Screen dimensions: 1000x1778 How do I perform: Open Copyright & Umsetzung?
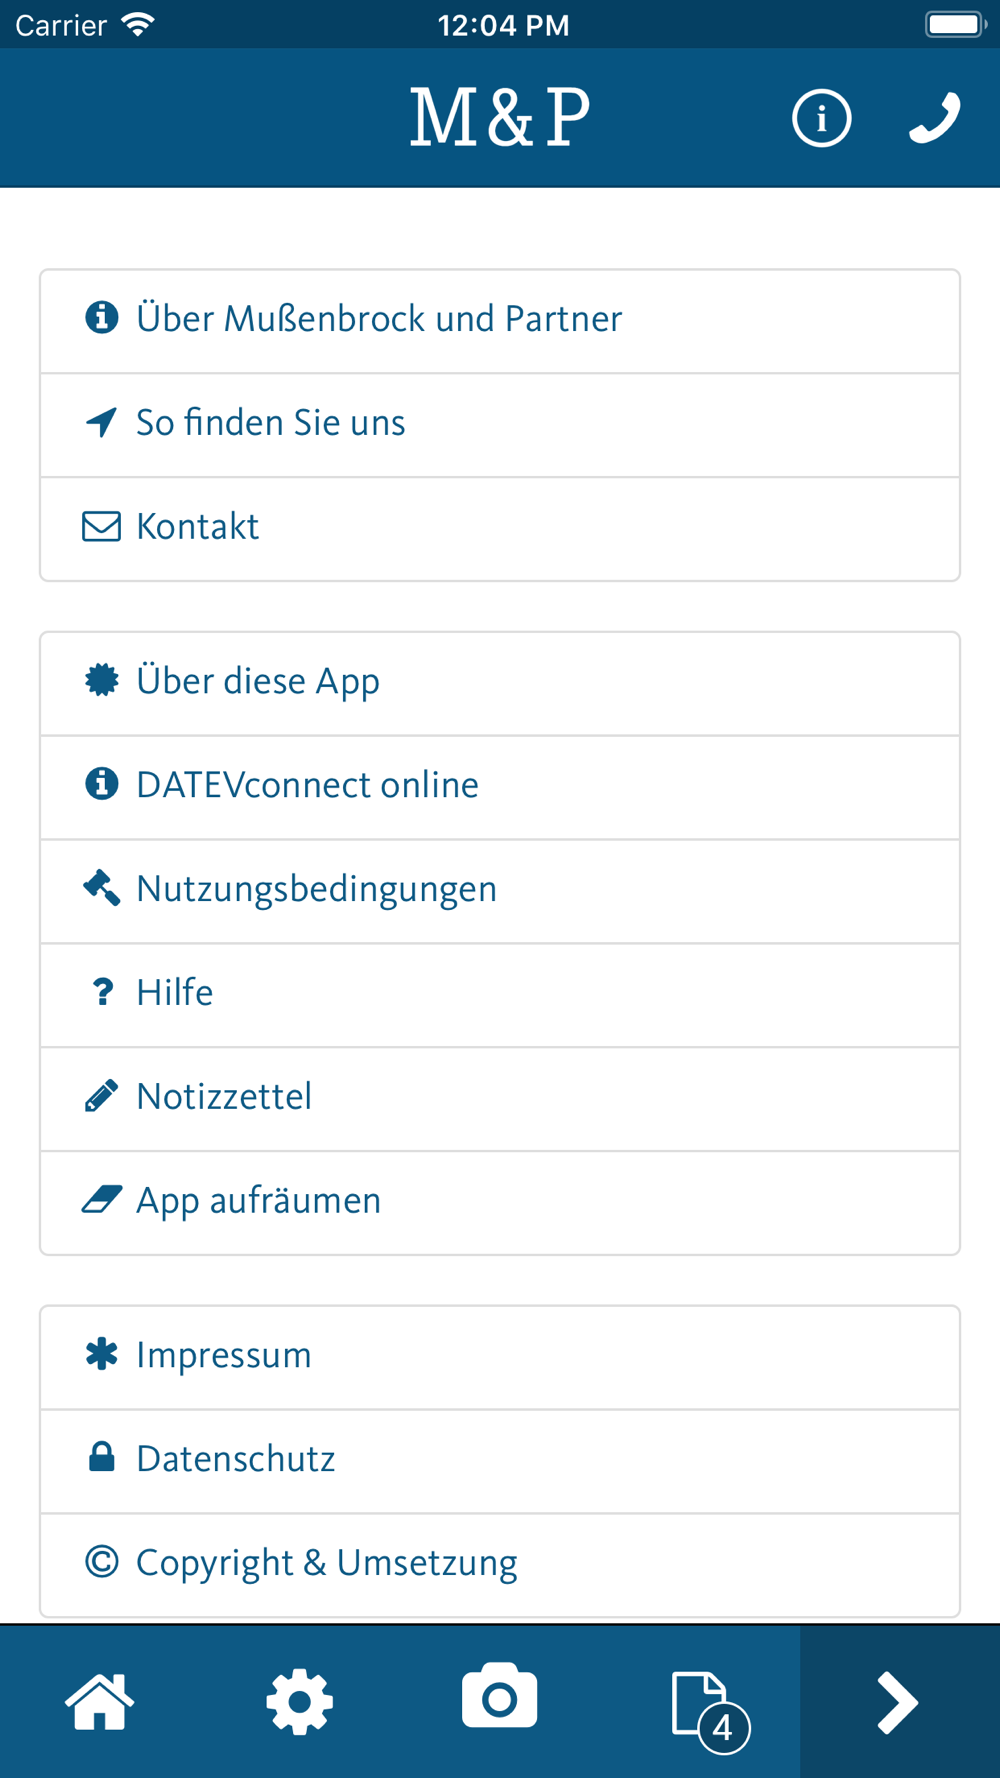point(500,1565)
